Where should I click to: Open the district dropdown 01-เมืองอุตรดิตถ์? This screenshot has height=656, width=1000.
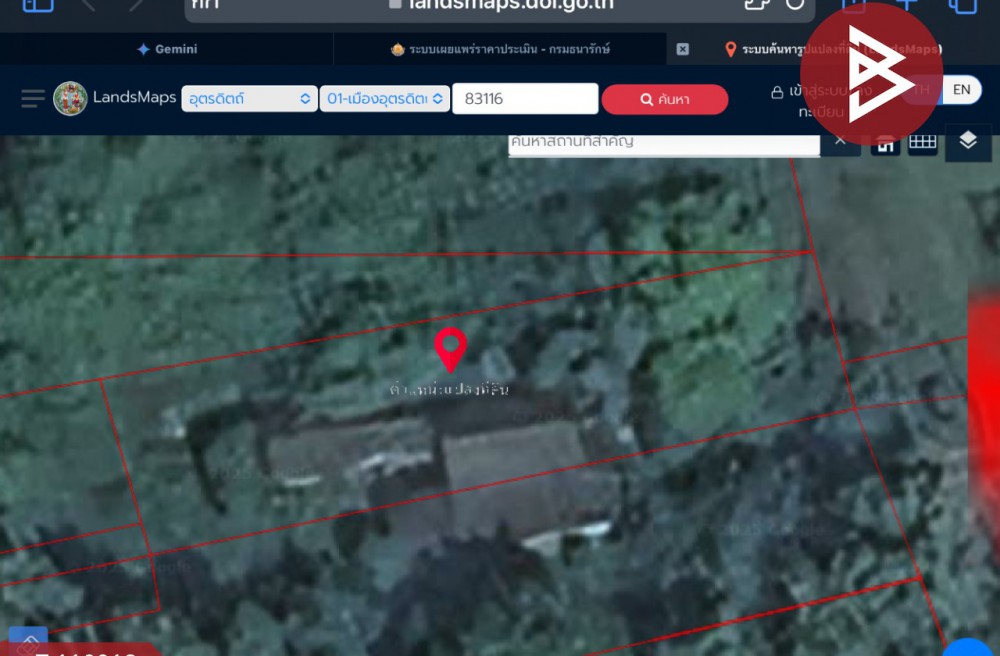[385, 99]
